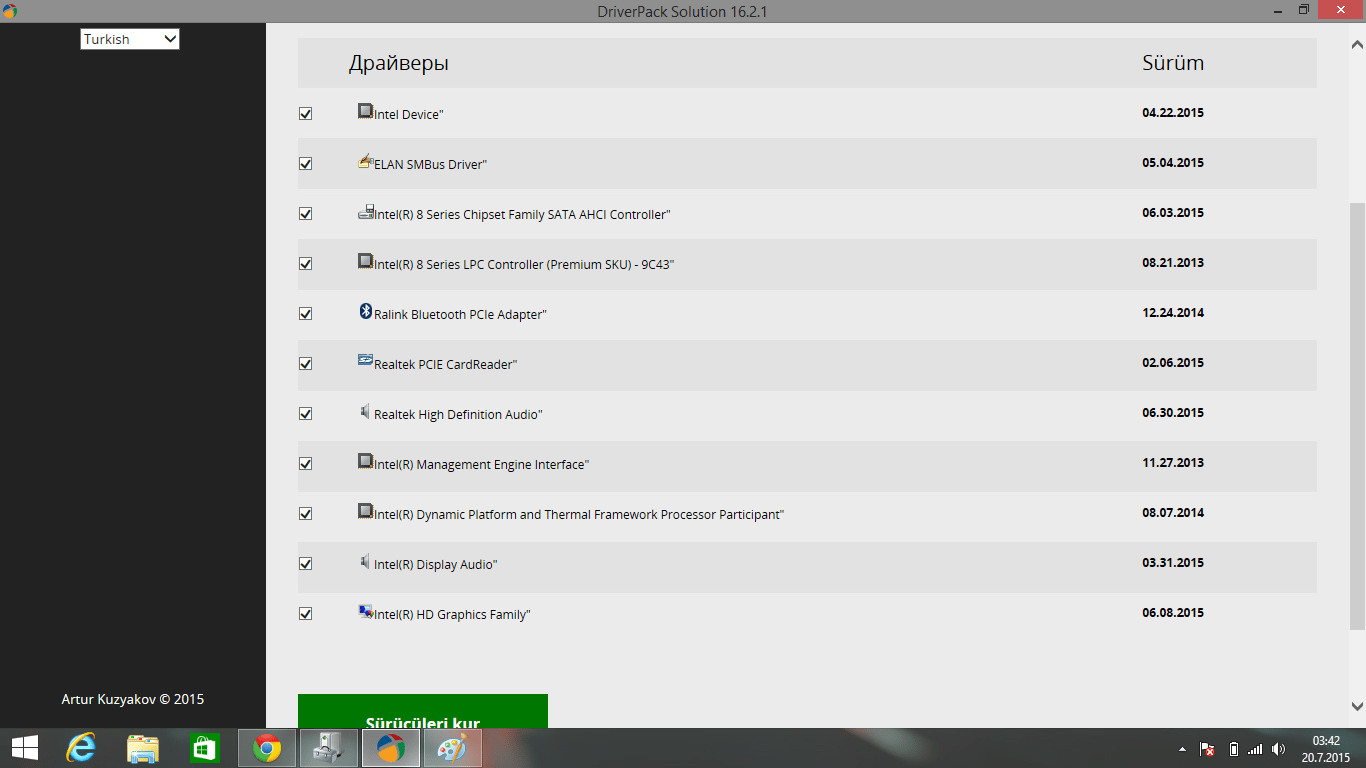This screenshot has width=1366, height=768.
Task: Click the DriverPack taskbar button
Action: tap(391, 747)
